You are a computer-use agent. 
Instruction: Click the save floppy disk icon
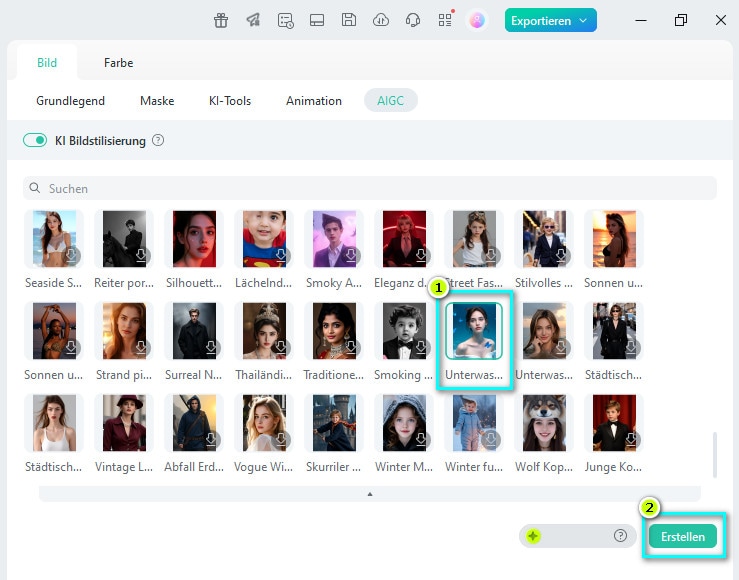click(349, 20)
